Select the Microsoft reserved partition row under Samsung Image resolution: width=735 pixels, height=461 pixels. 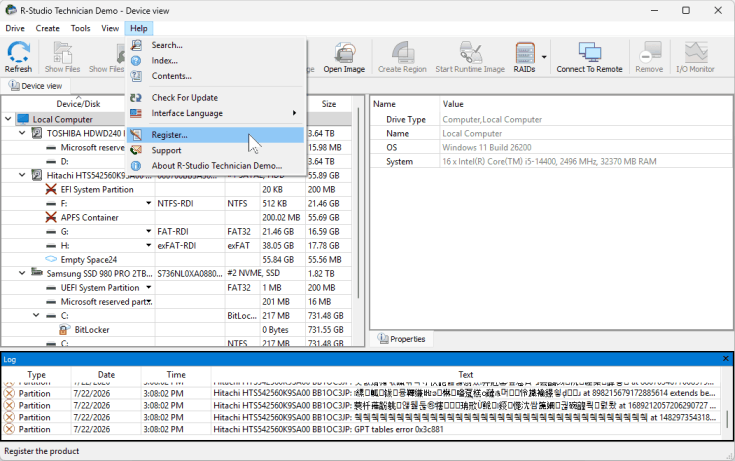point(176,302)
